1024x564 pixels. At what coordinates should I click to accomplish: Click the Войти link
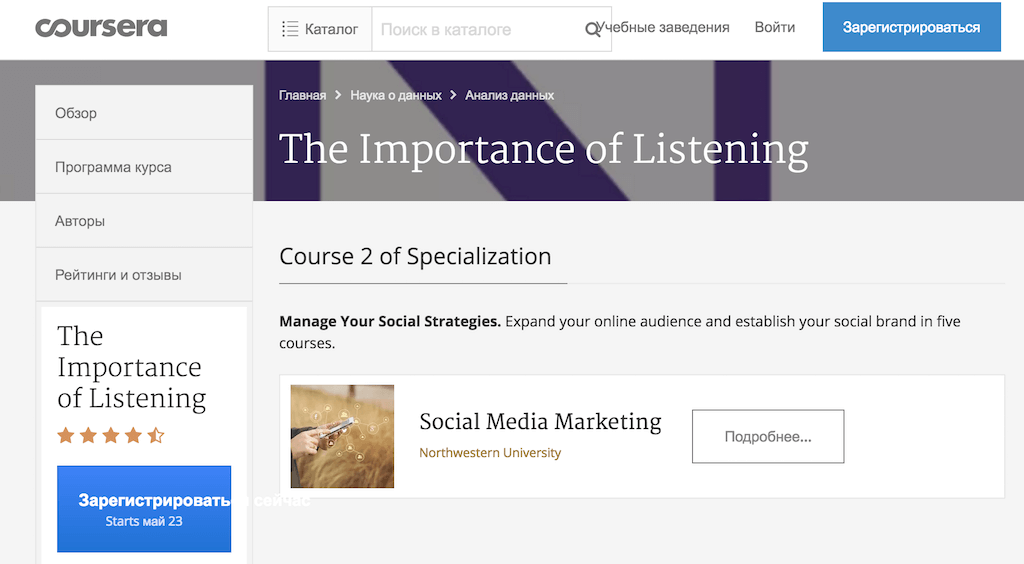[x=775, y=28]
